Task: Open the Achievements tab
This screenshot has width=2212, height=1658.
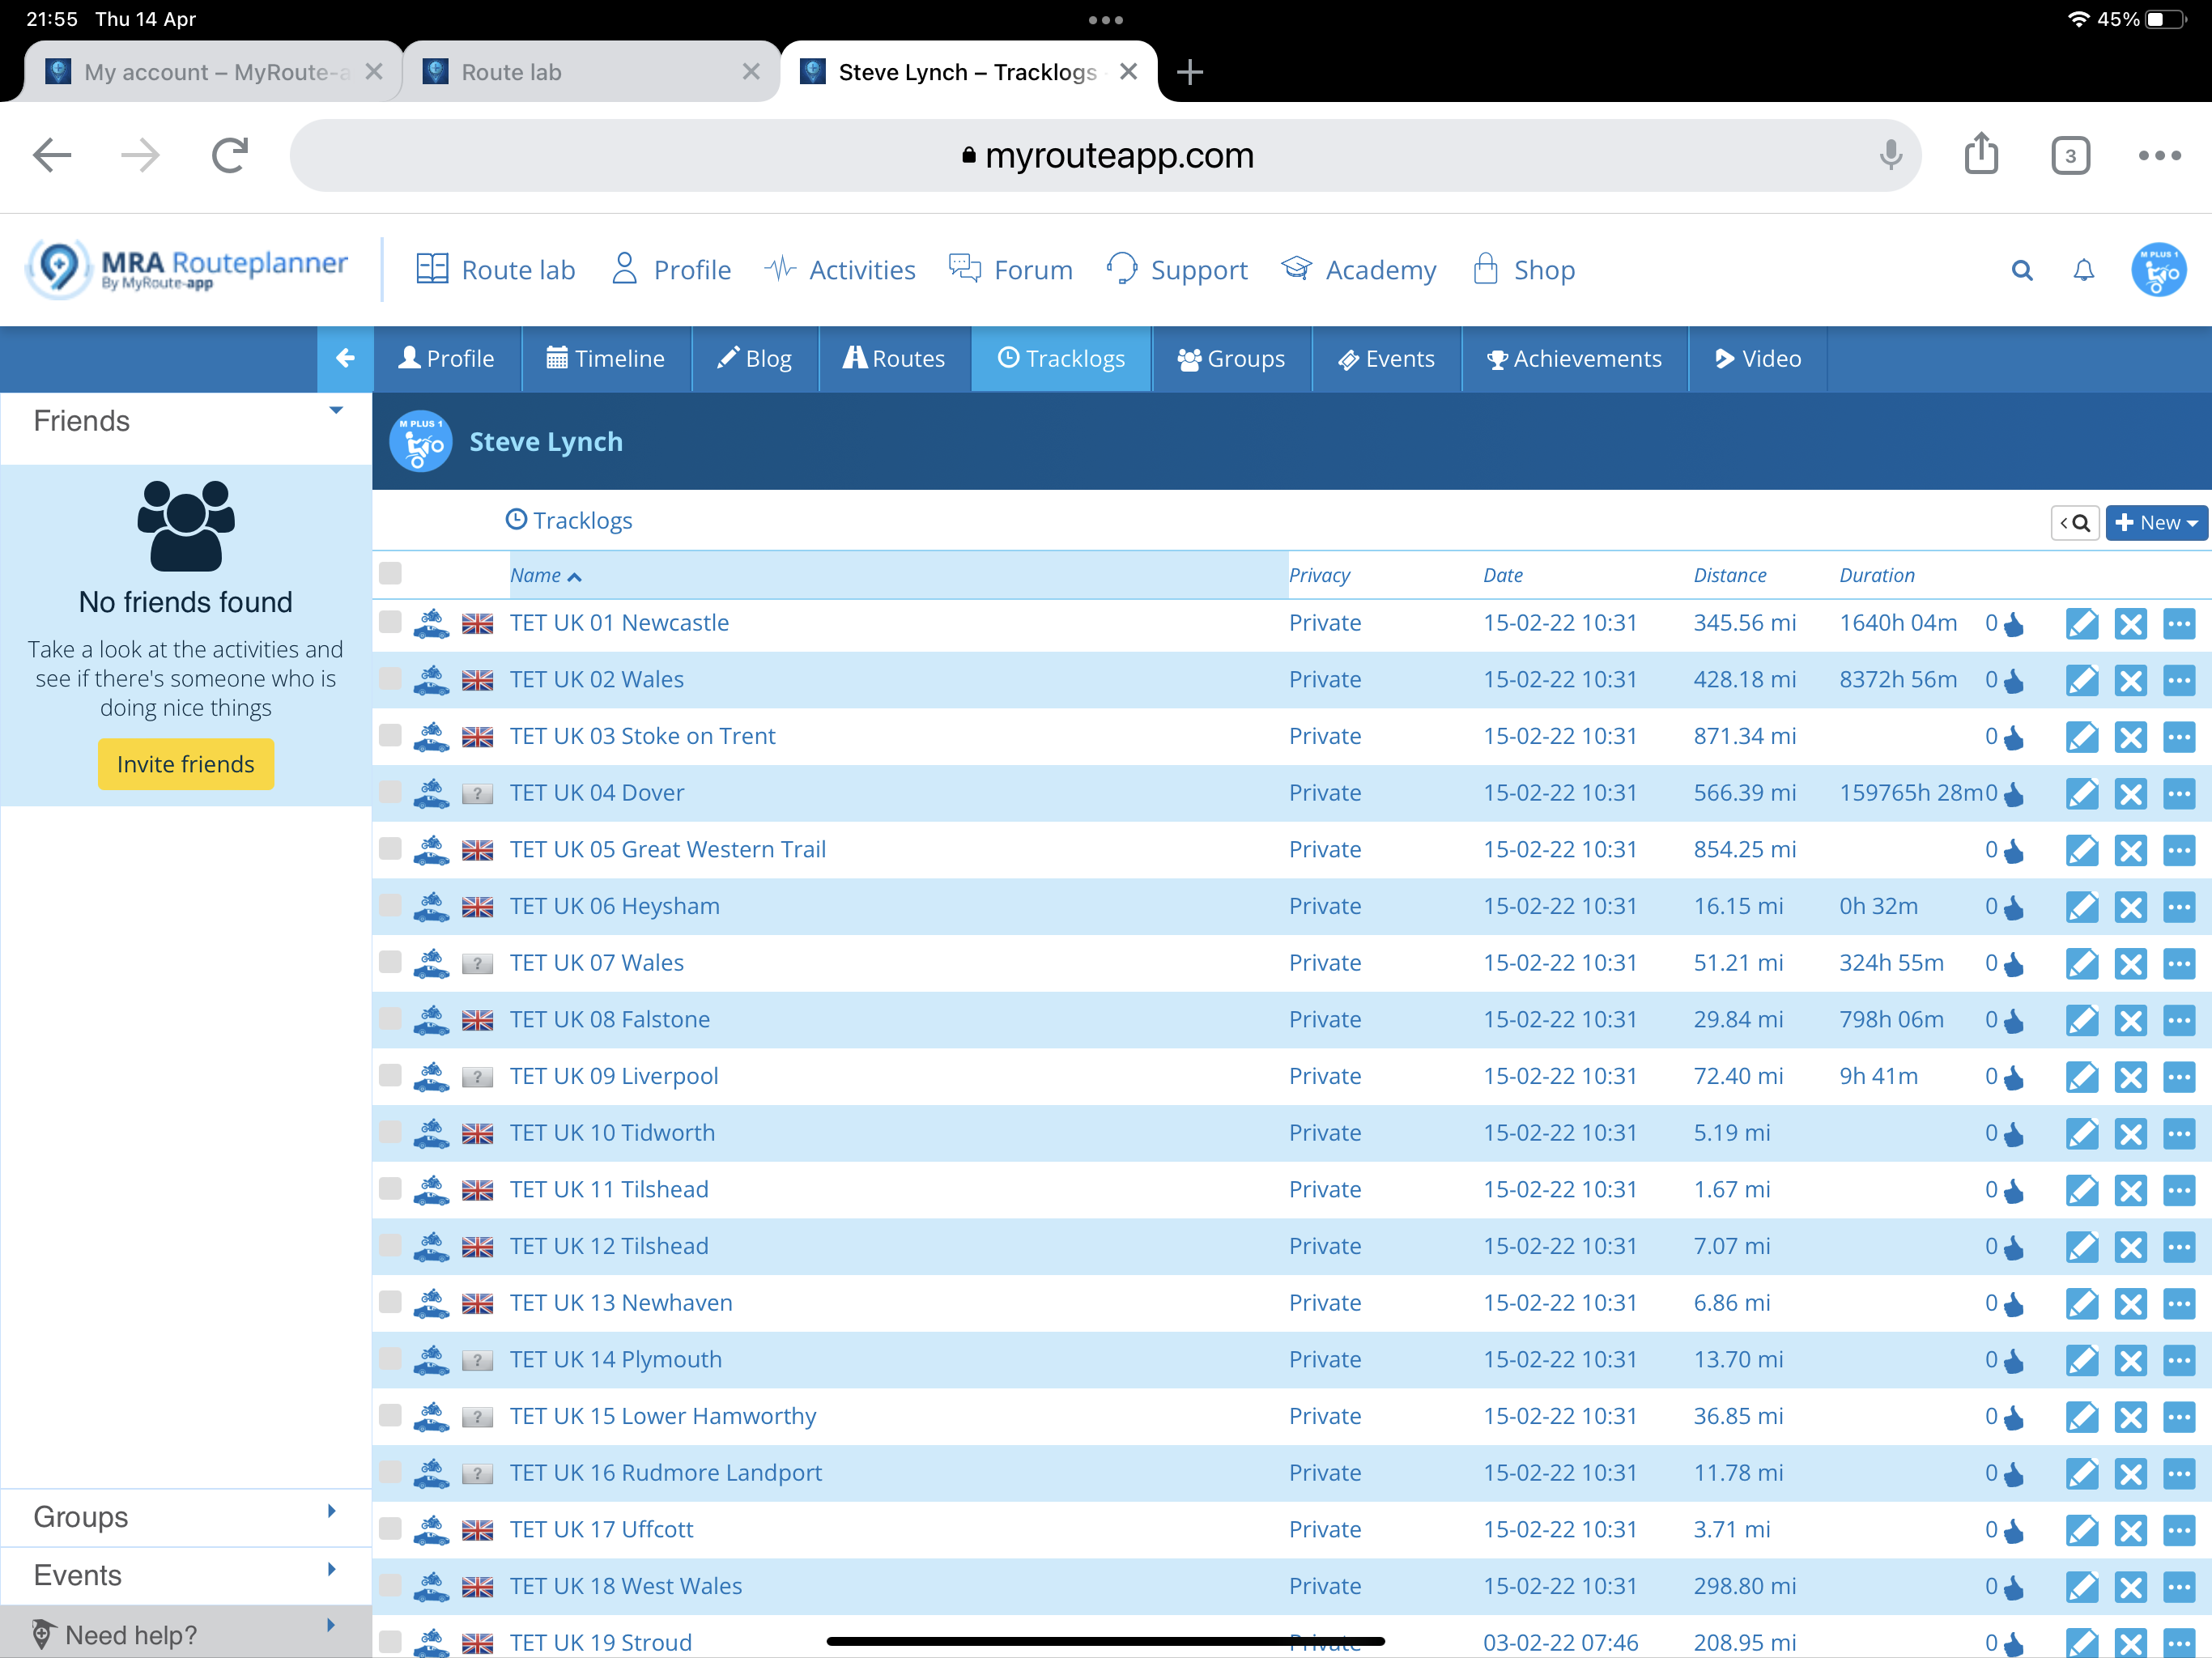Action: click(x=1574, y=358)
